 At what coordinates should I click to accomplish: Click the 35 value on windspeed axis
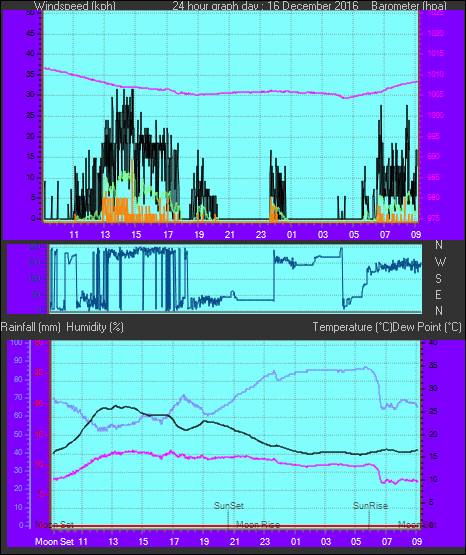31,74
